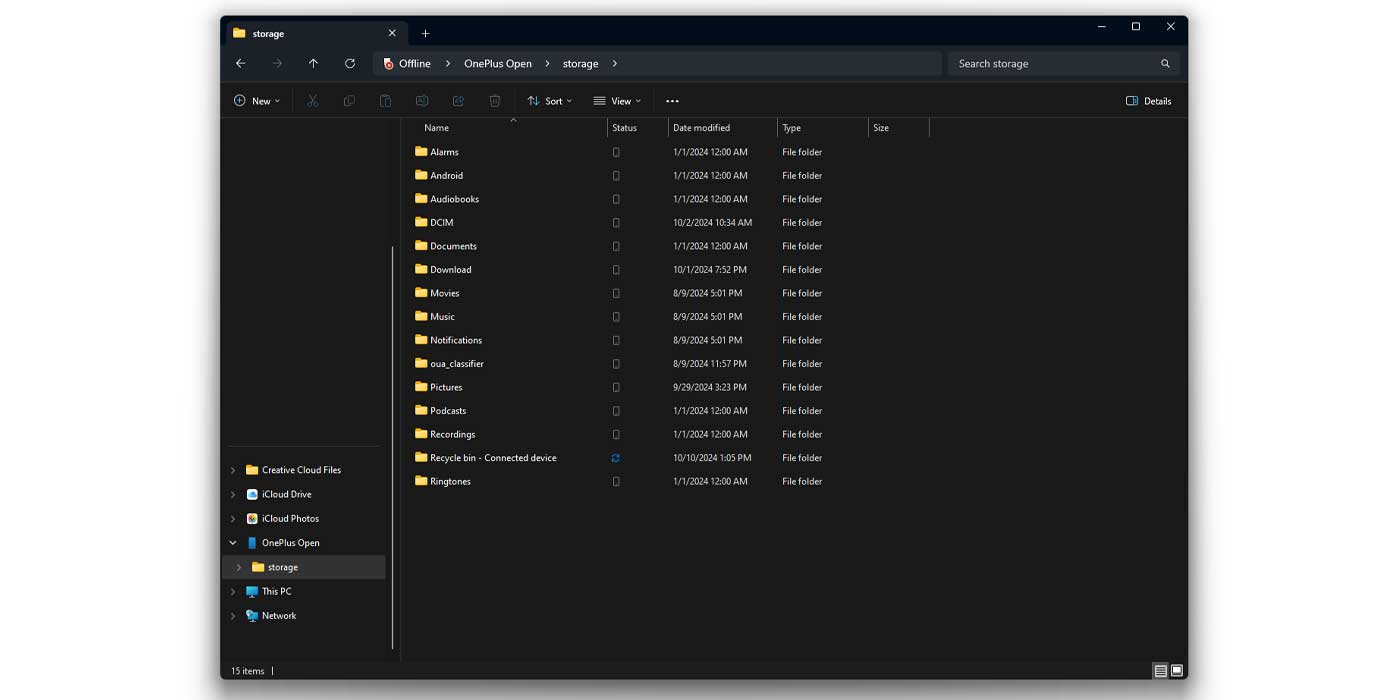Click the Paste icon in the toolbar
This screenshot has width=1400, height=700.
tap(385, 100)
